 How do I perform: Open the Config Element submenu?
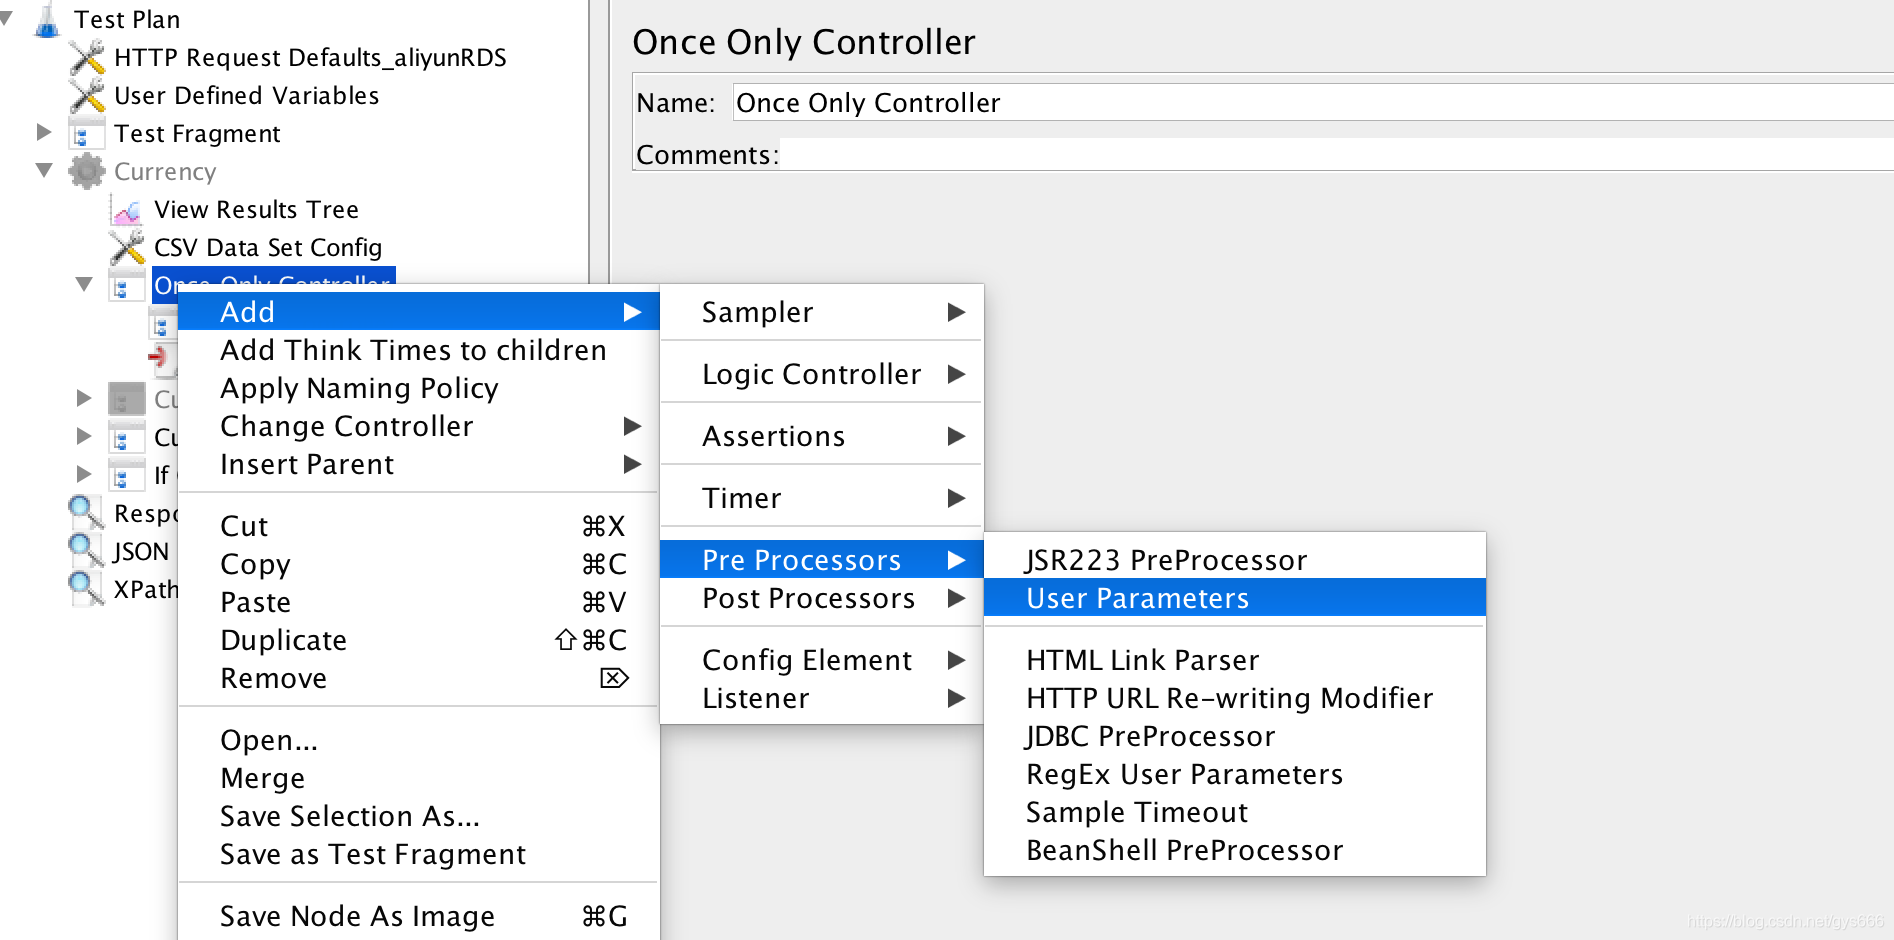[822, 660]
